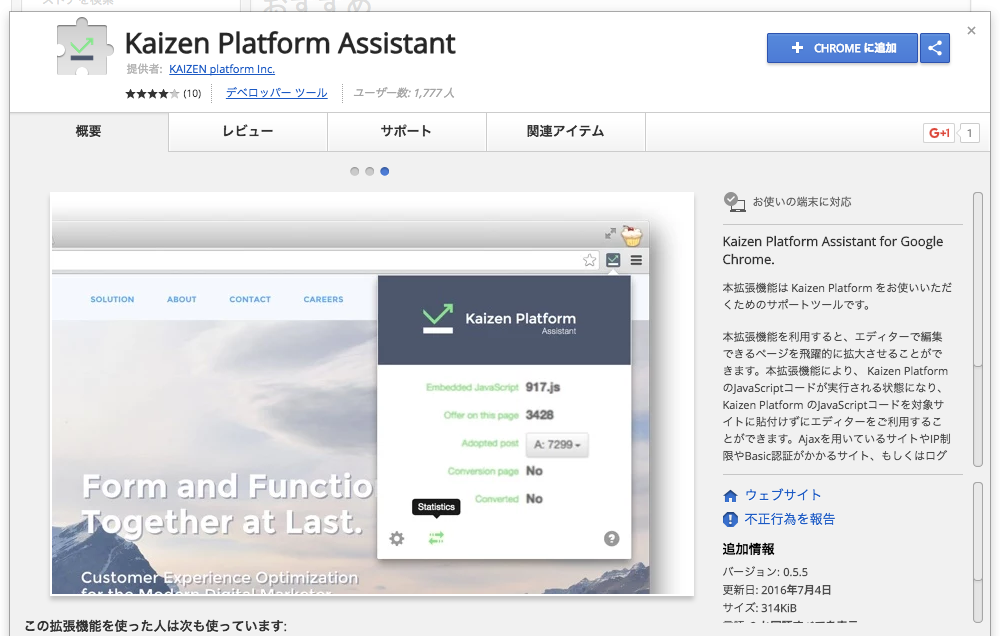
Task: Close the extension detail dialog
Action: tap(971, 31)
